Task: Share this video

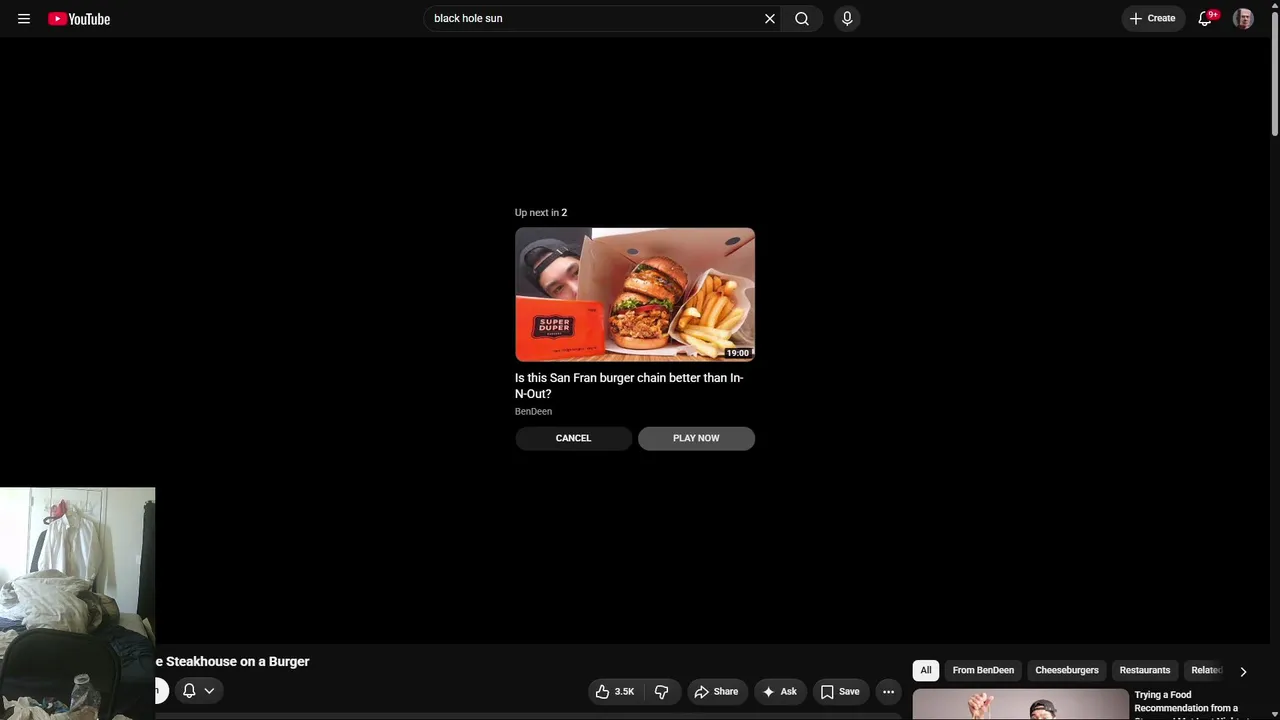Action: 716,691
